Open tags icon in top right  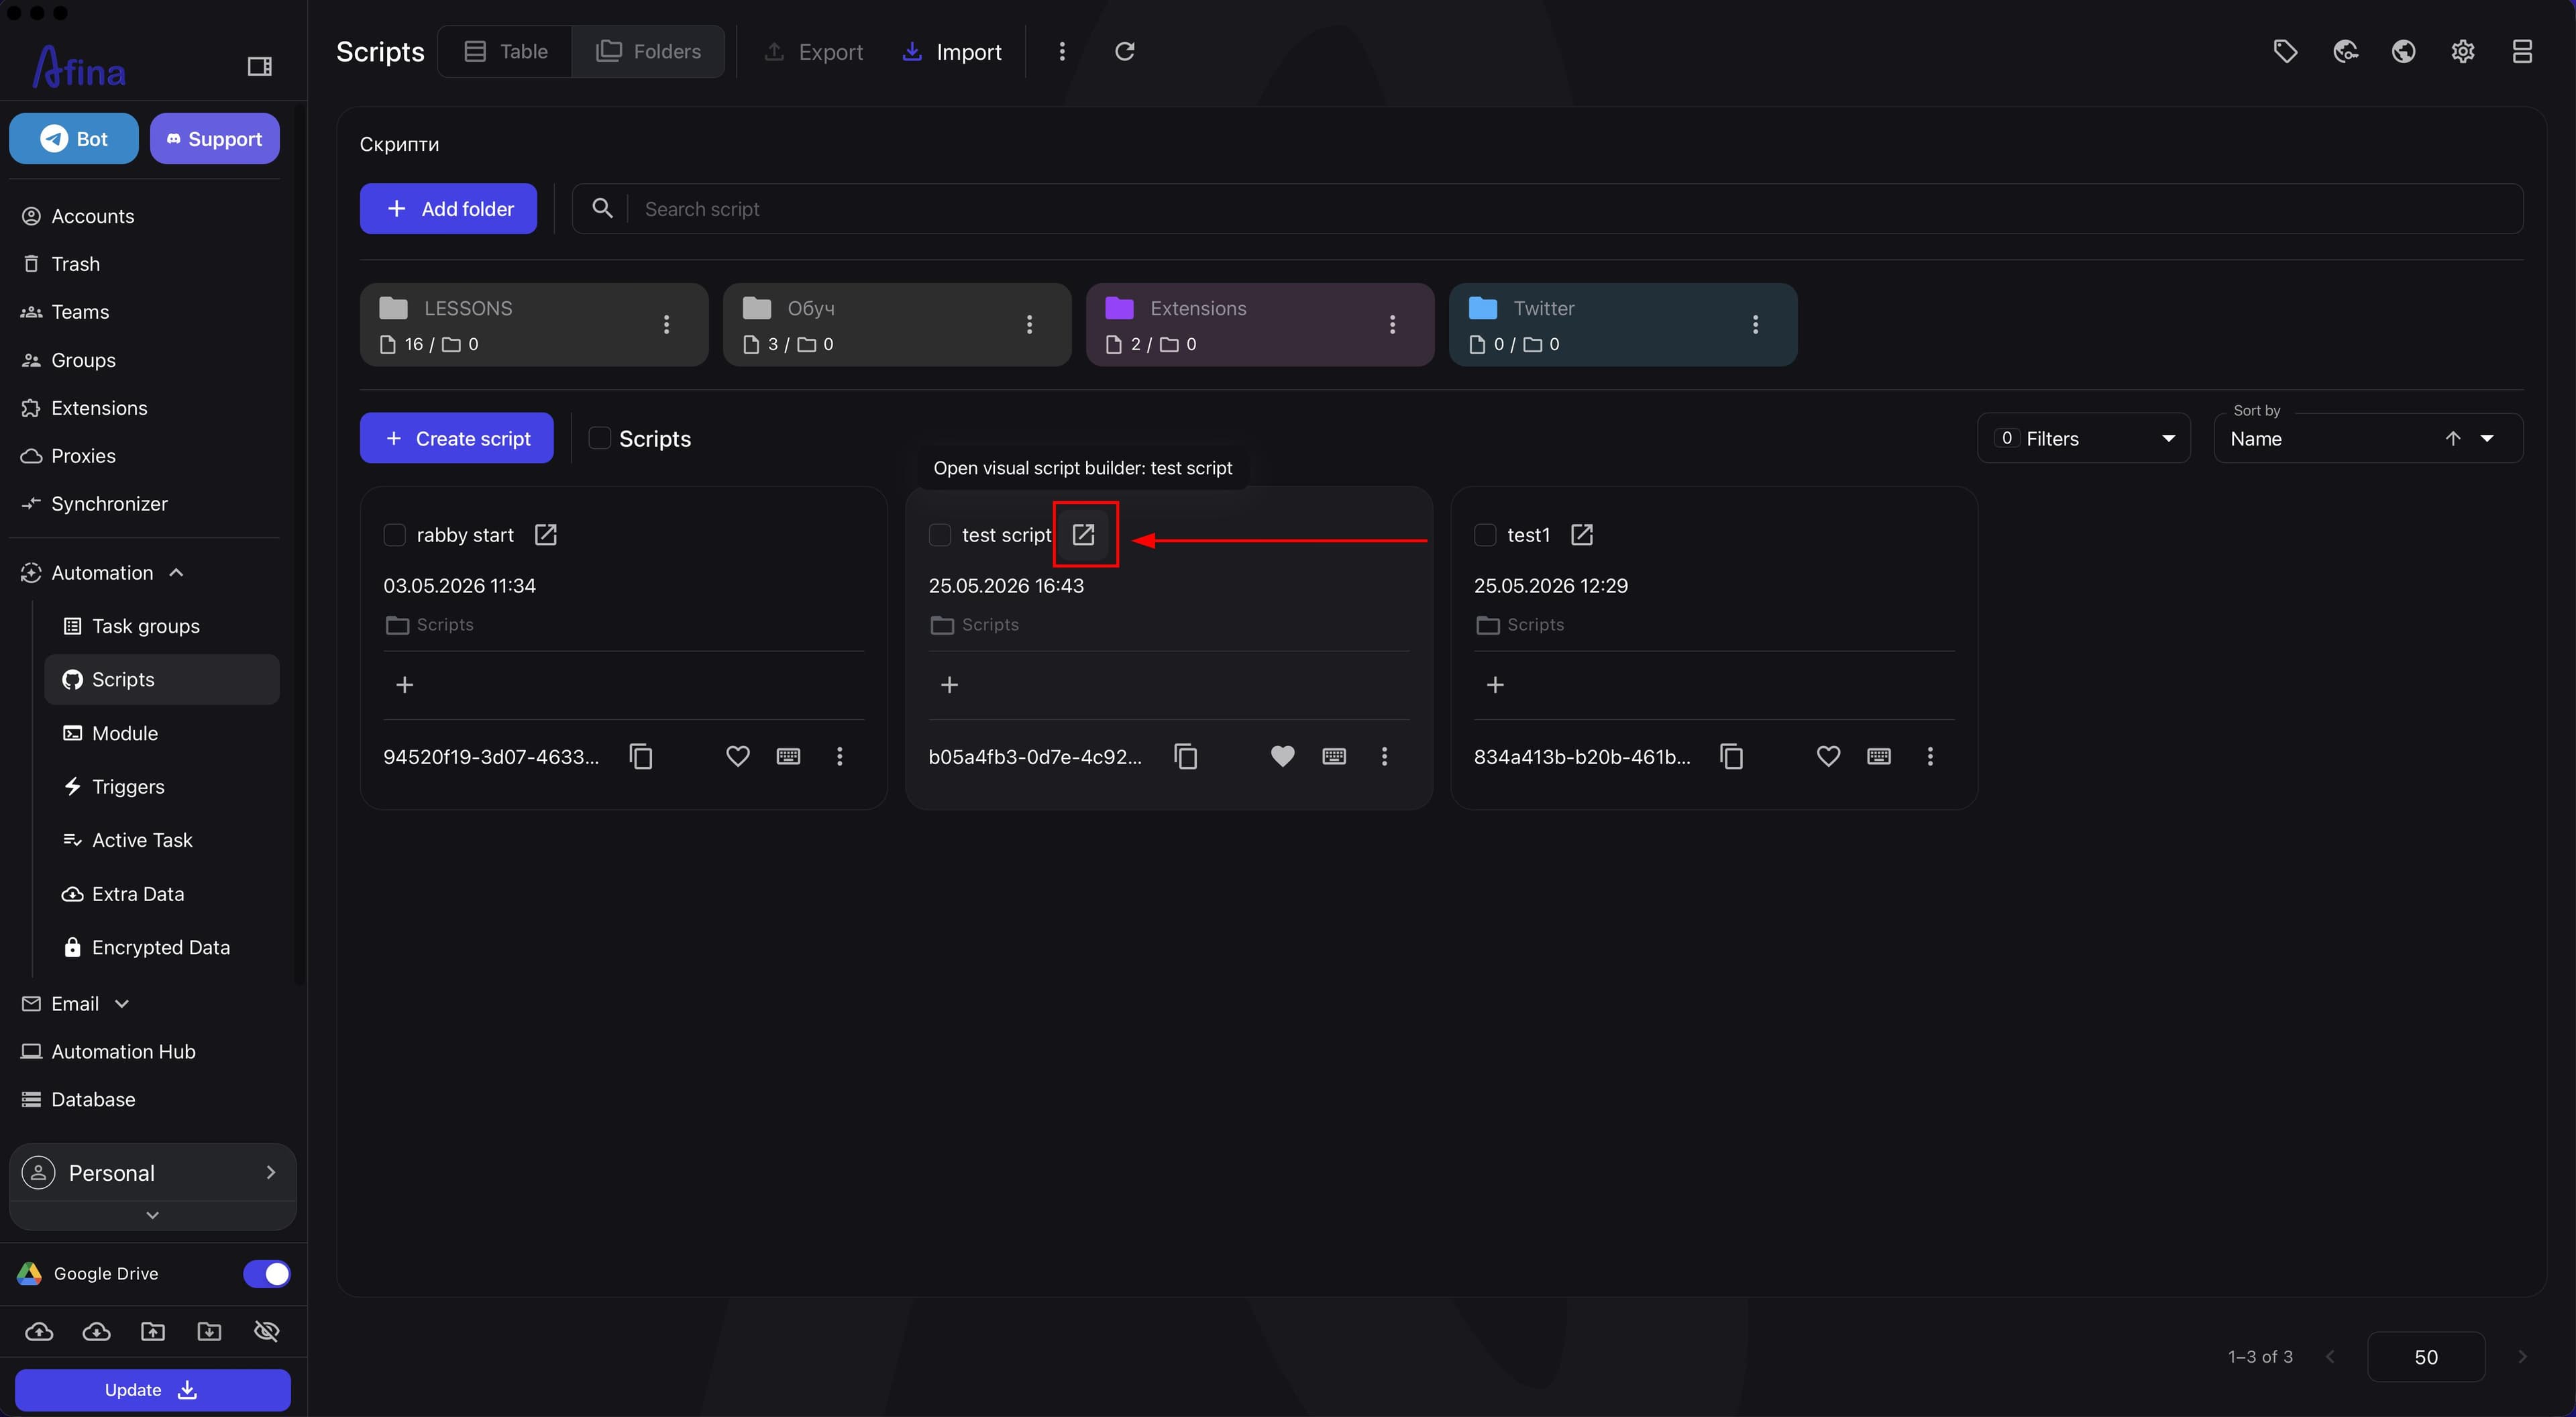click(2285, 51)
